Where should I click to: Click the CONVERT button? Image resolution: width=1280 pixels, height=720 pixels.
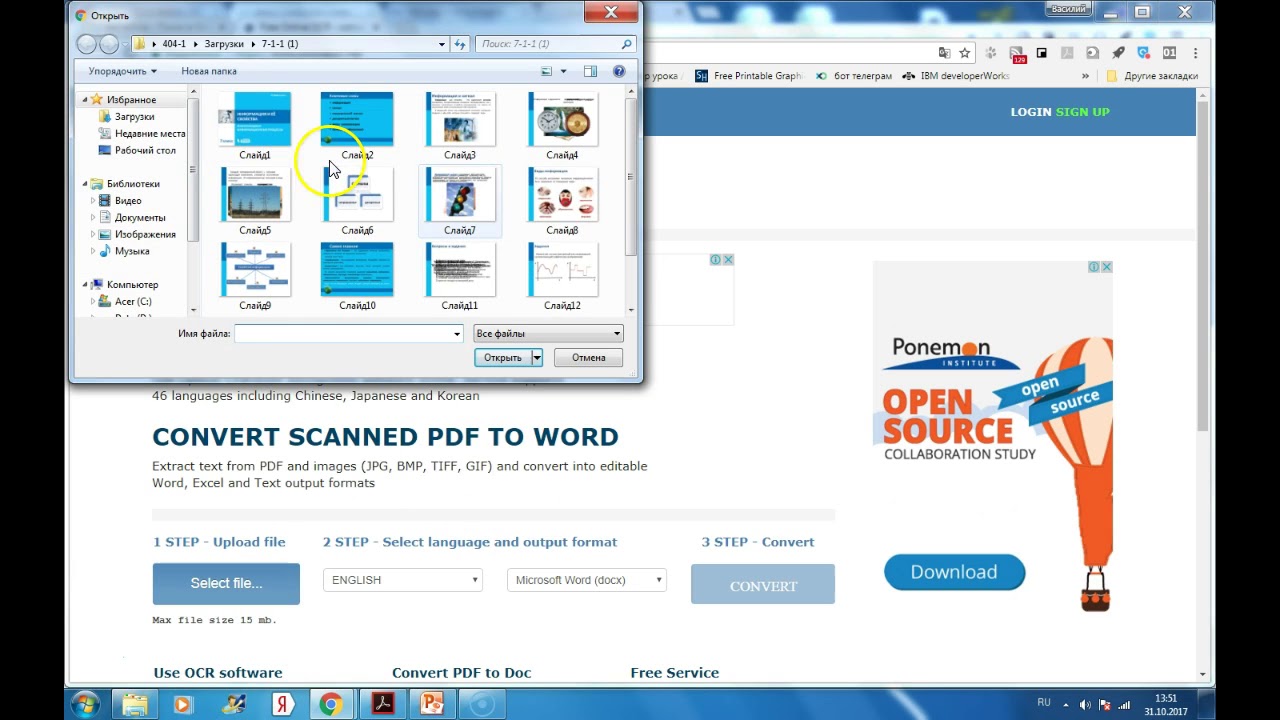tap(763, 585)
